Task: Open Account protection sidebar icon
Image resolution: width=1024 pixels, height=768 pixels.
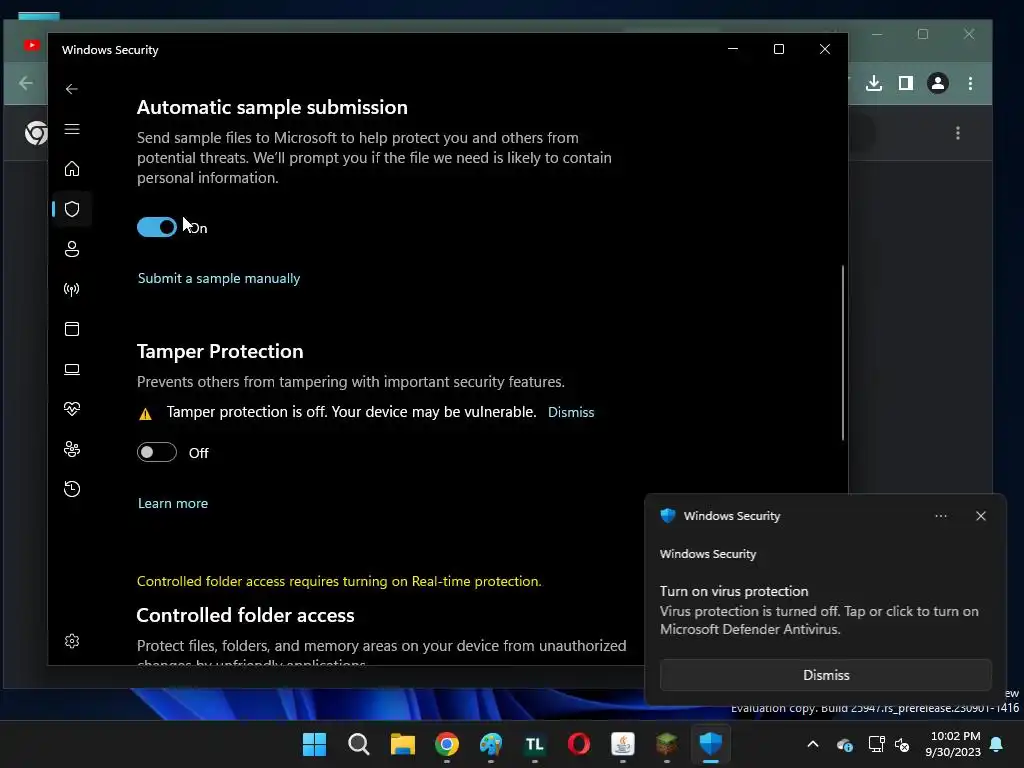Action: pyautogui.click(x=72, y=249)
